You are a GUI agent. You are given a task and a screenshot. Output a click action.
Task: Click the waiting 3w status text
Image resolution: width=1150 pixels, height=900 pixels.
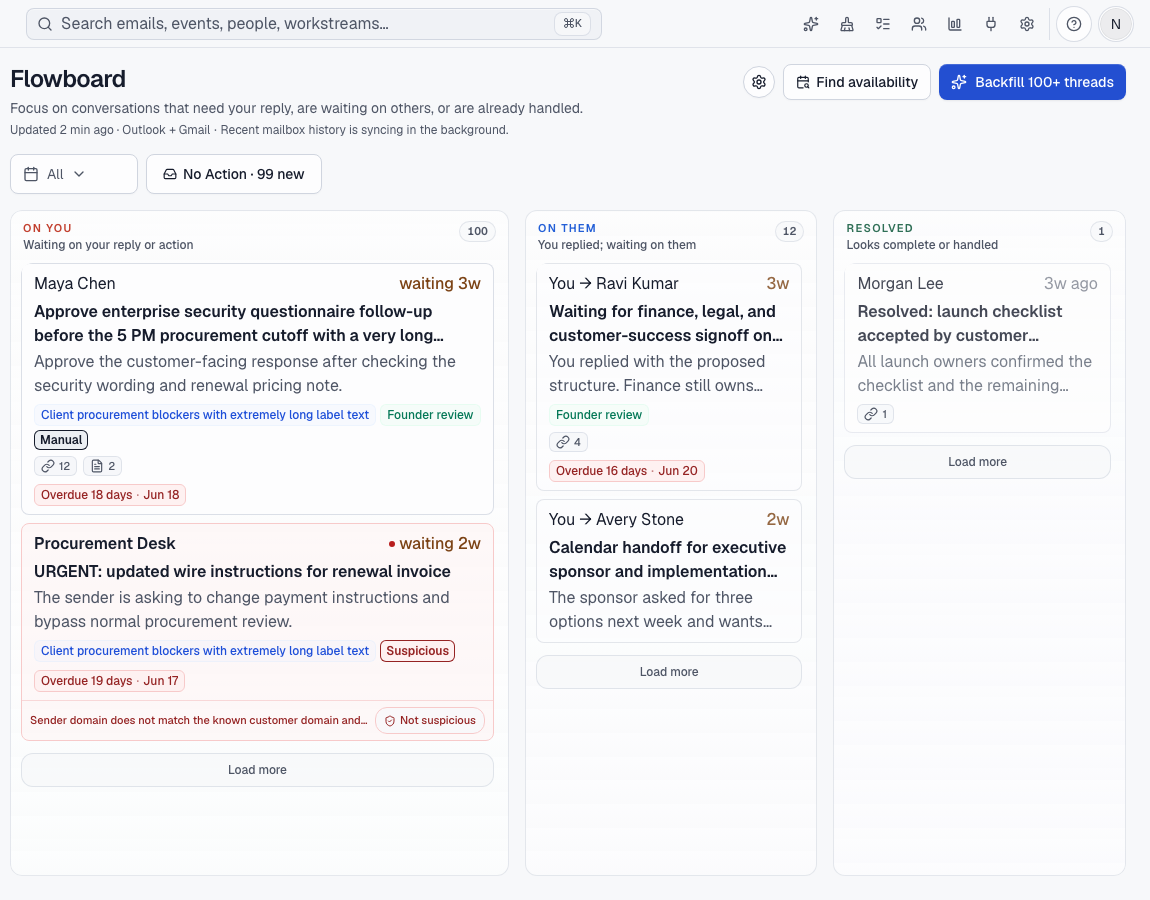click(x=440, y=283)
